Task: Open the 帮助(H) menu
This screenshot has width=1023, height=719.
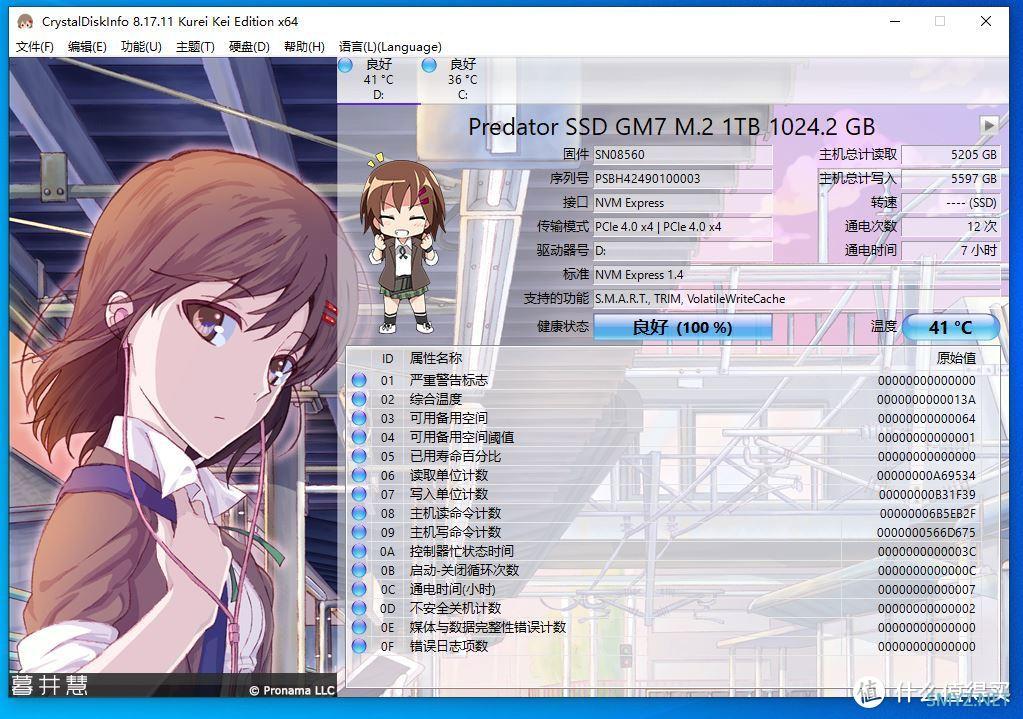Action: 304,46
